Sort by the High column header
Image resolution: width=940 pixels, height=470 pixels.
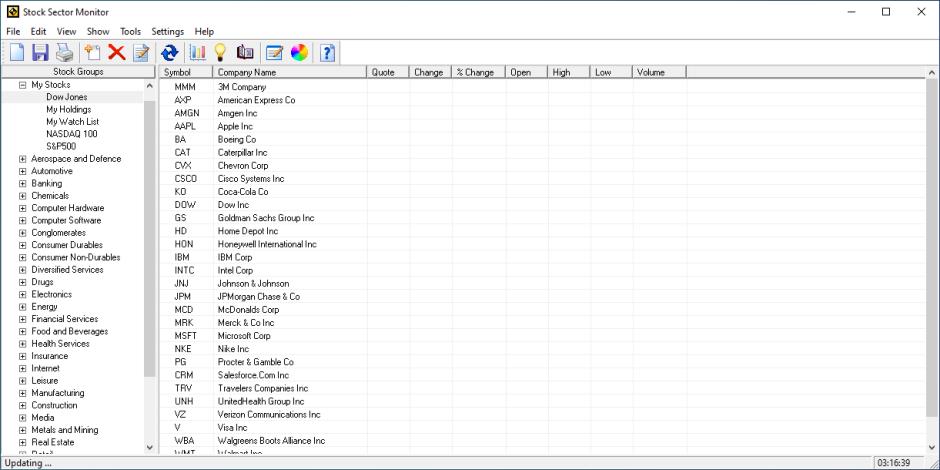click(x=569, y=72)
